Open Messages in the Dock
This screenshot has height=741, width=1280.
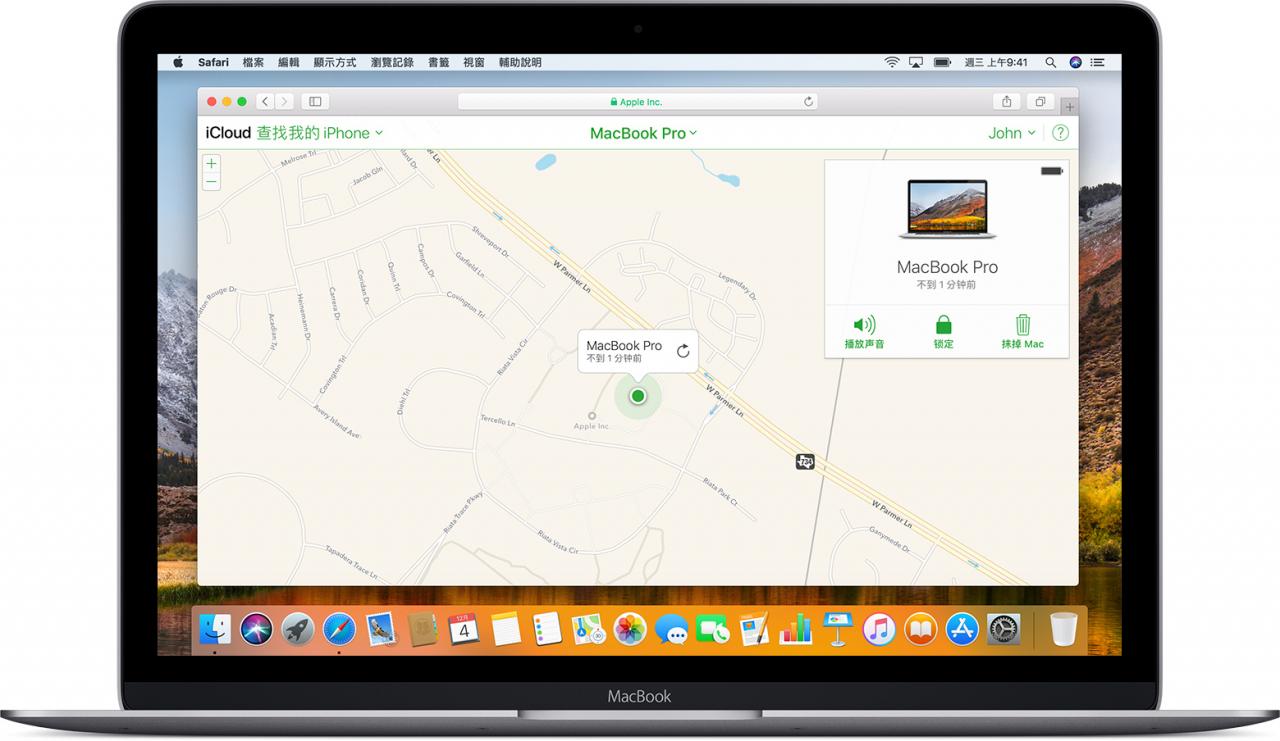click(x=671, y=629)
